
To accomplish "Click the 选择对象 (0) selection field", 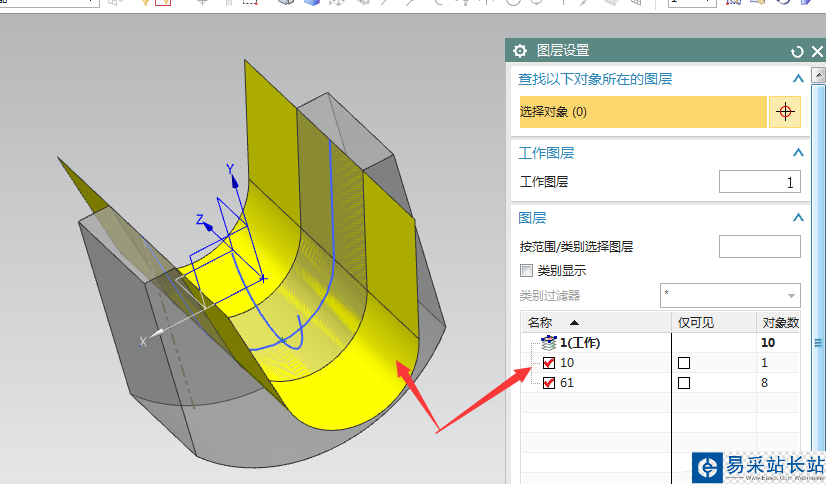I will click(643, 112).
